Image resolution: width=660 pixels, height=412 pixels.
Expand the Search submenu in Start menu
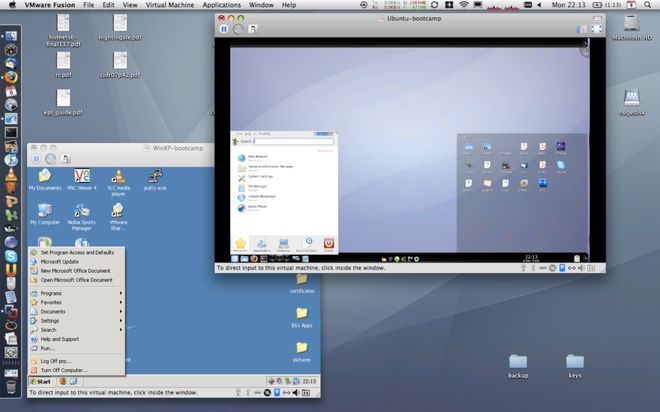coord(77,330)
